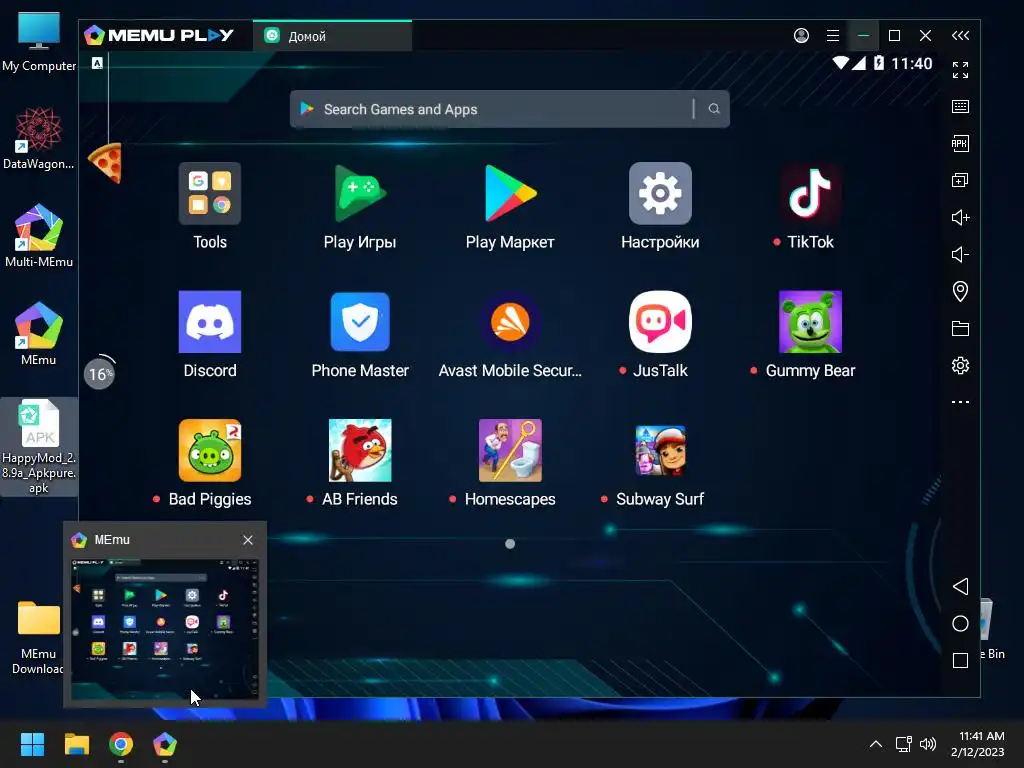The image size is (1024, 768).
Task: Select the MEmu Download folder on desktop
Action: (x=39, y=637)
